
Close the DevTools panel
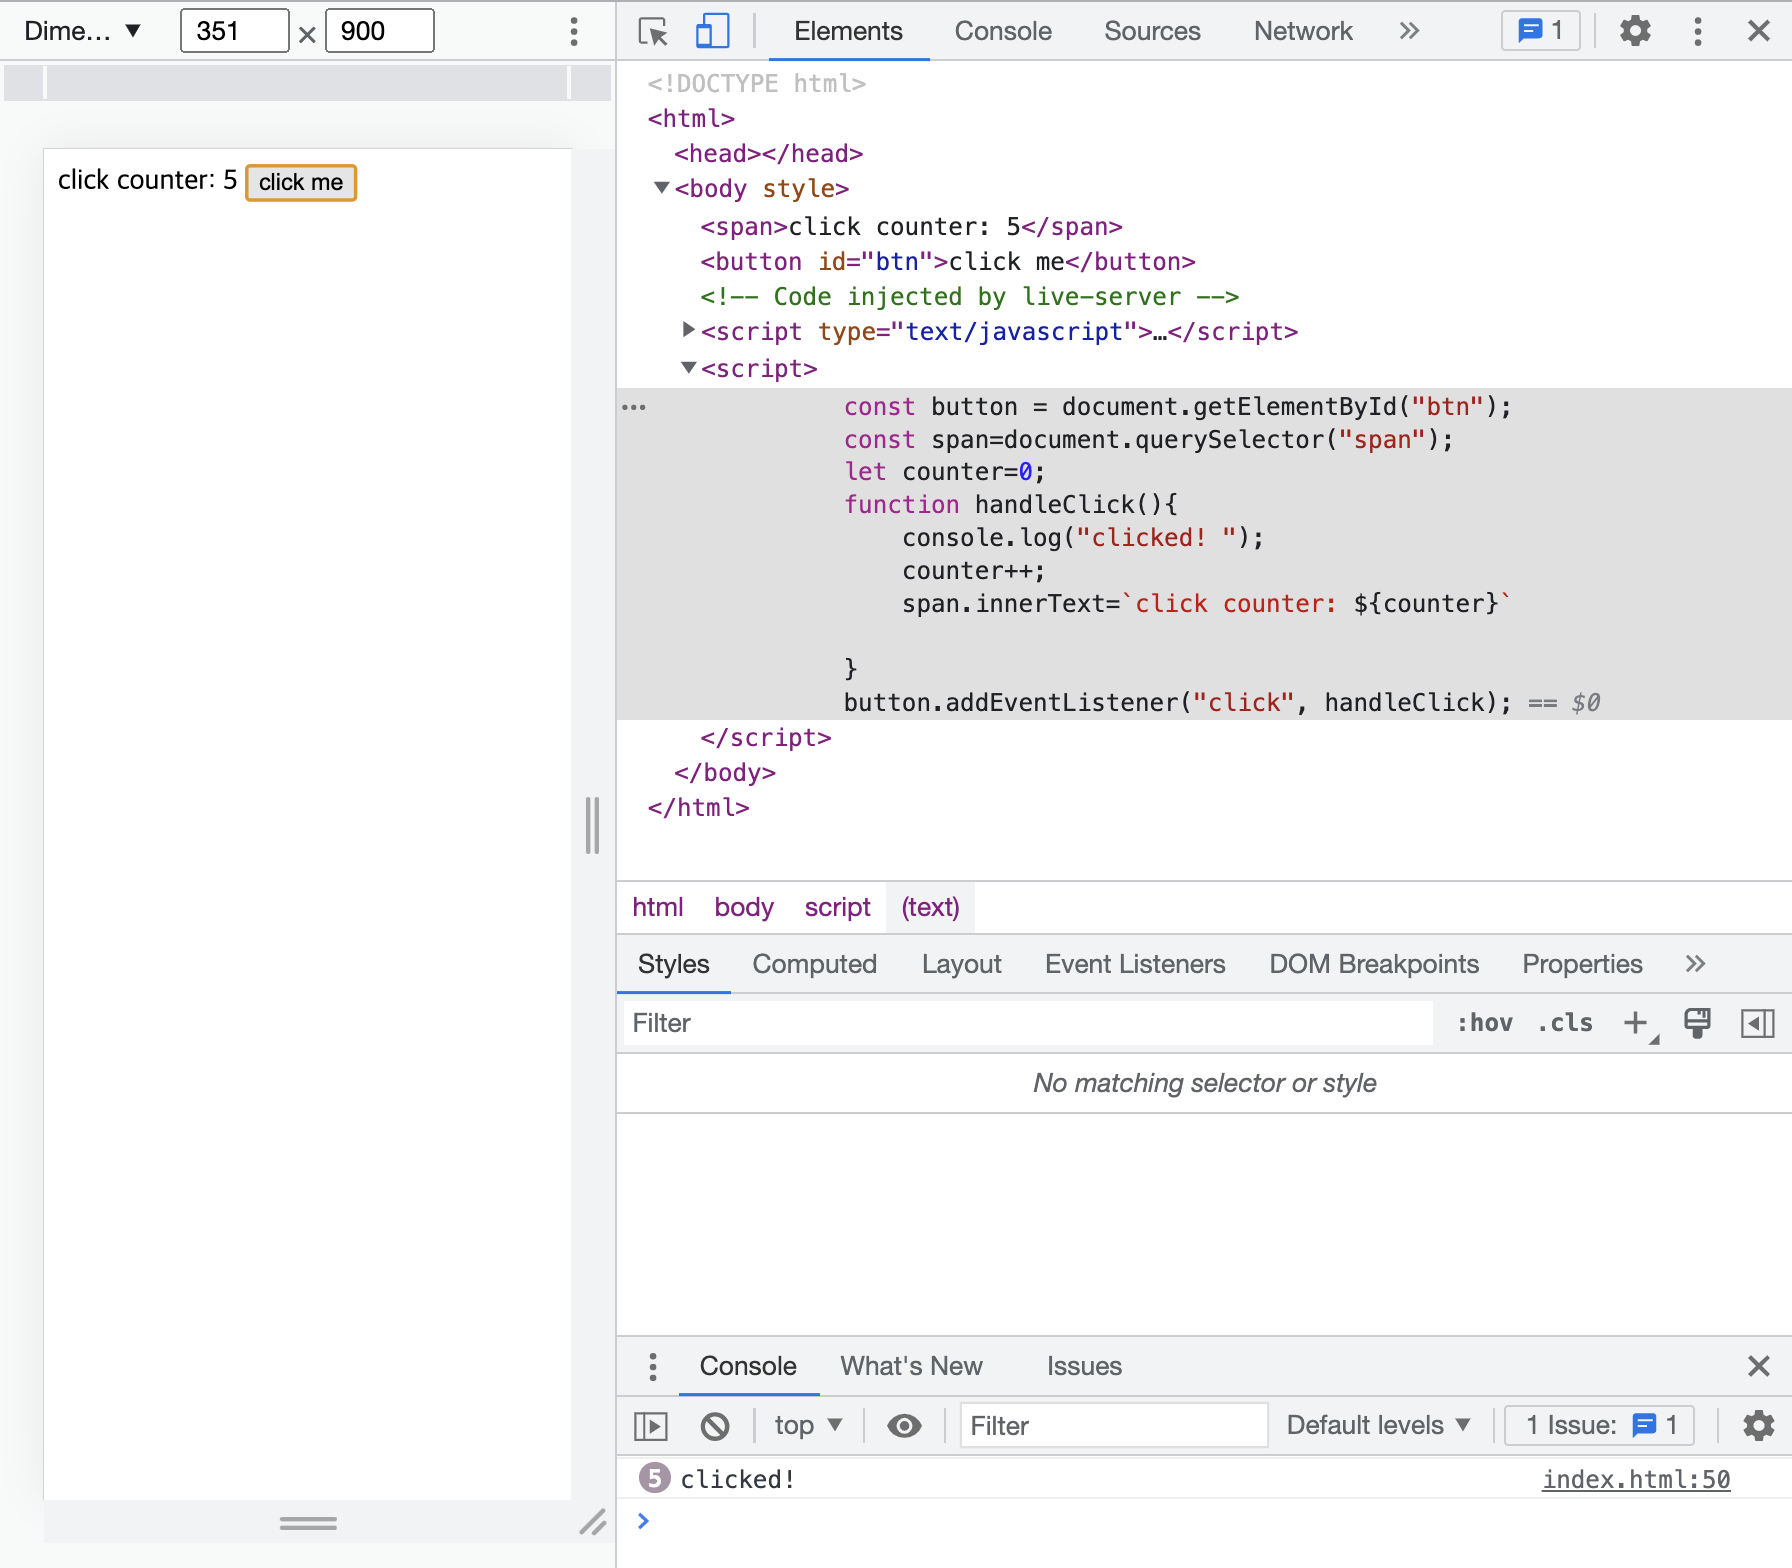[x=1759, y=31]
